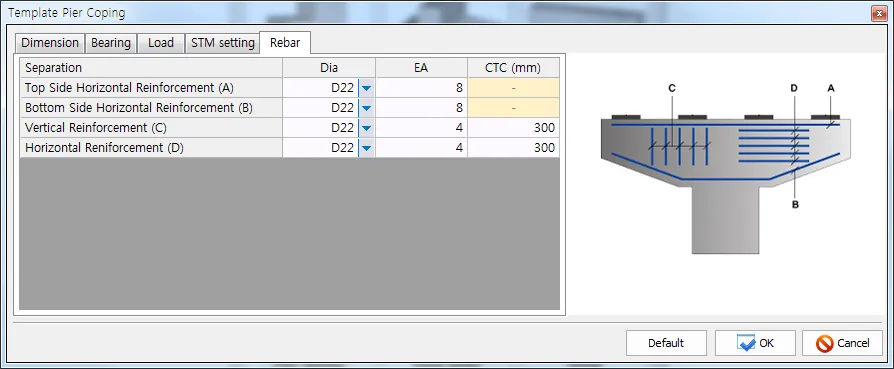The width and height of the screenshot is (894, 369).
Task: Click CTC 300 cell for Horizontal Reniforcement (D)
Action: [x=514, y=148]
